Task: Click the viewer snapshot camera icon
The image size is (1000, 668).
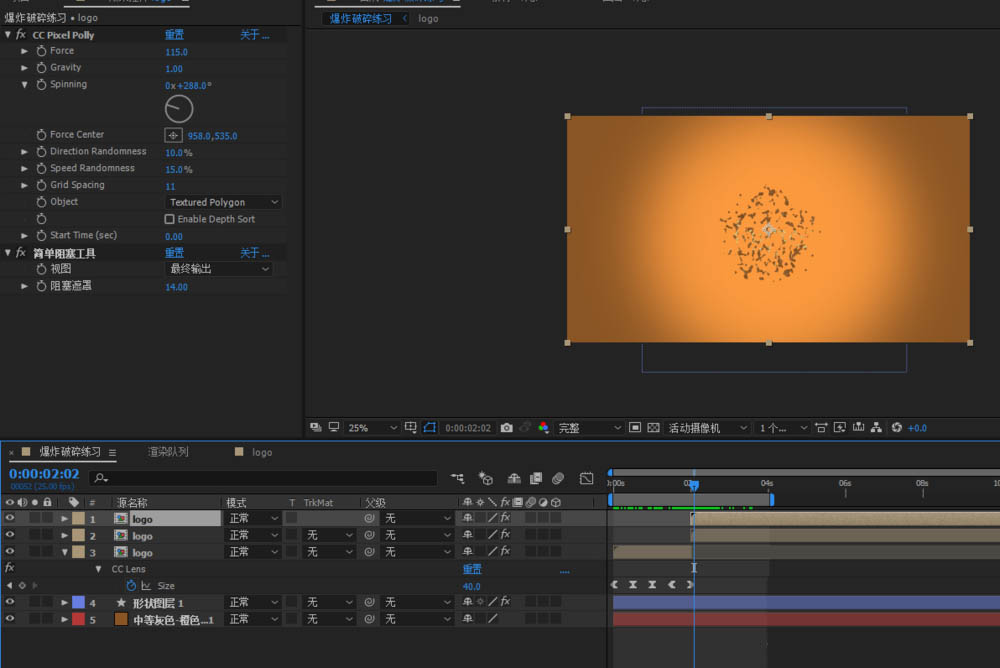Action: [x=506, y=428]
